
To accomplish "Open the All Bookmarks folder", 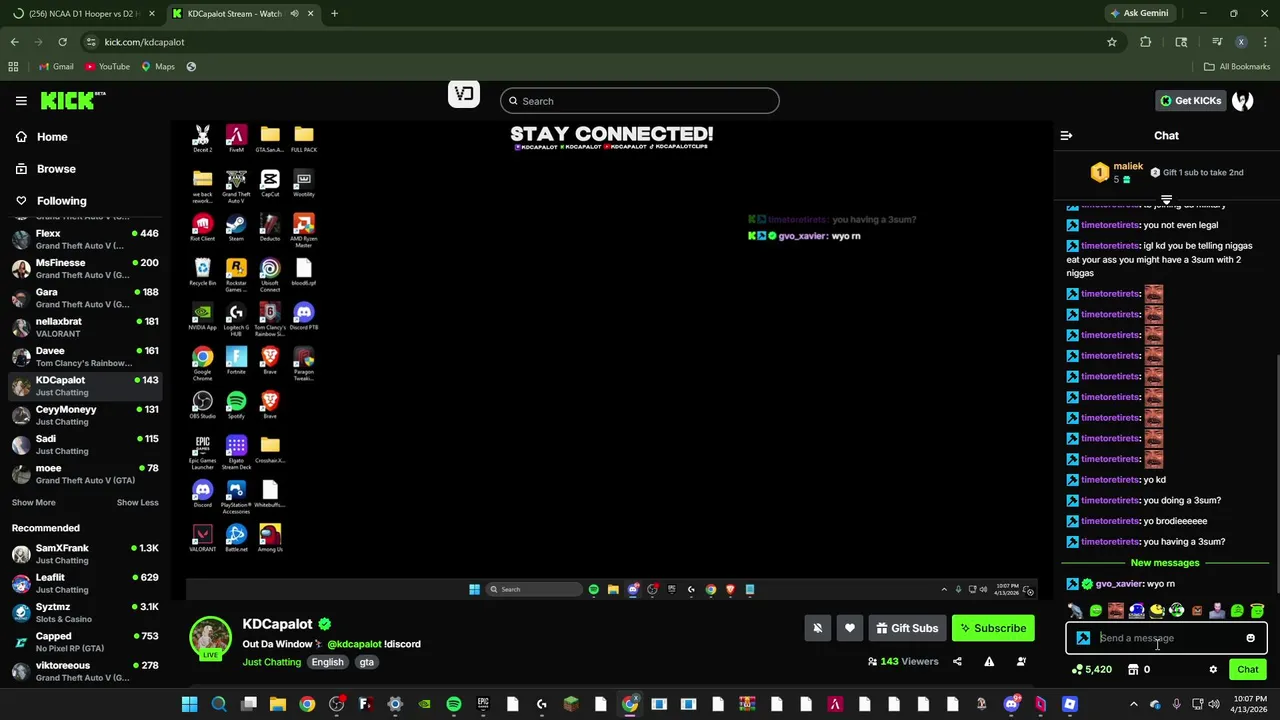I will tap(1237, 66).
